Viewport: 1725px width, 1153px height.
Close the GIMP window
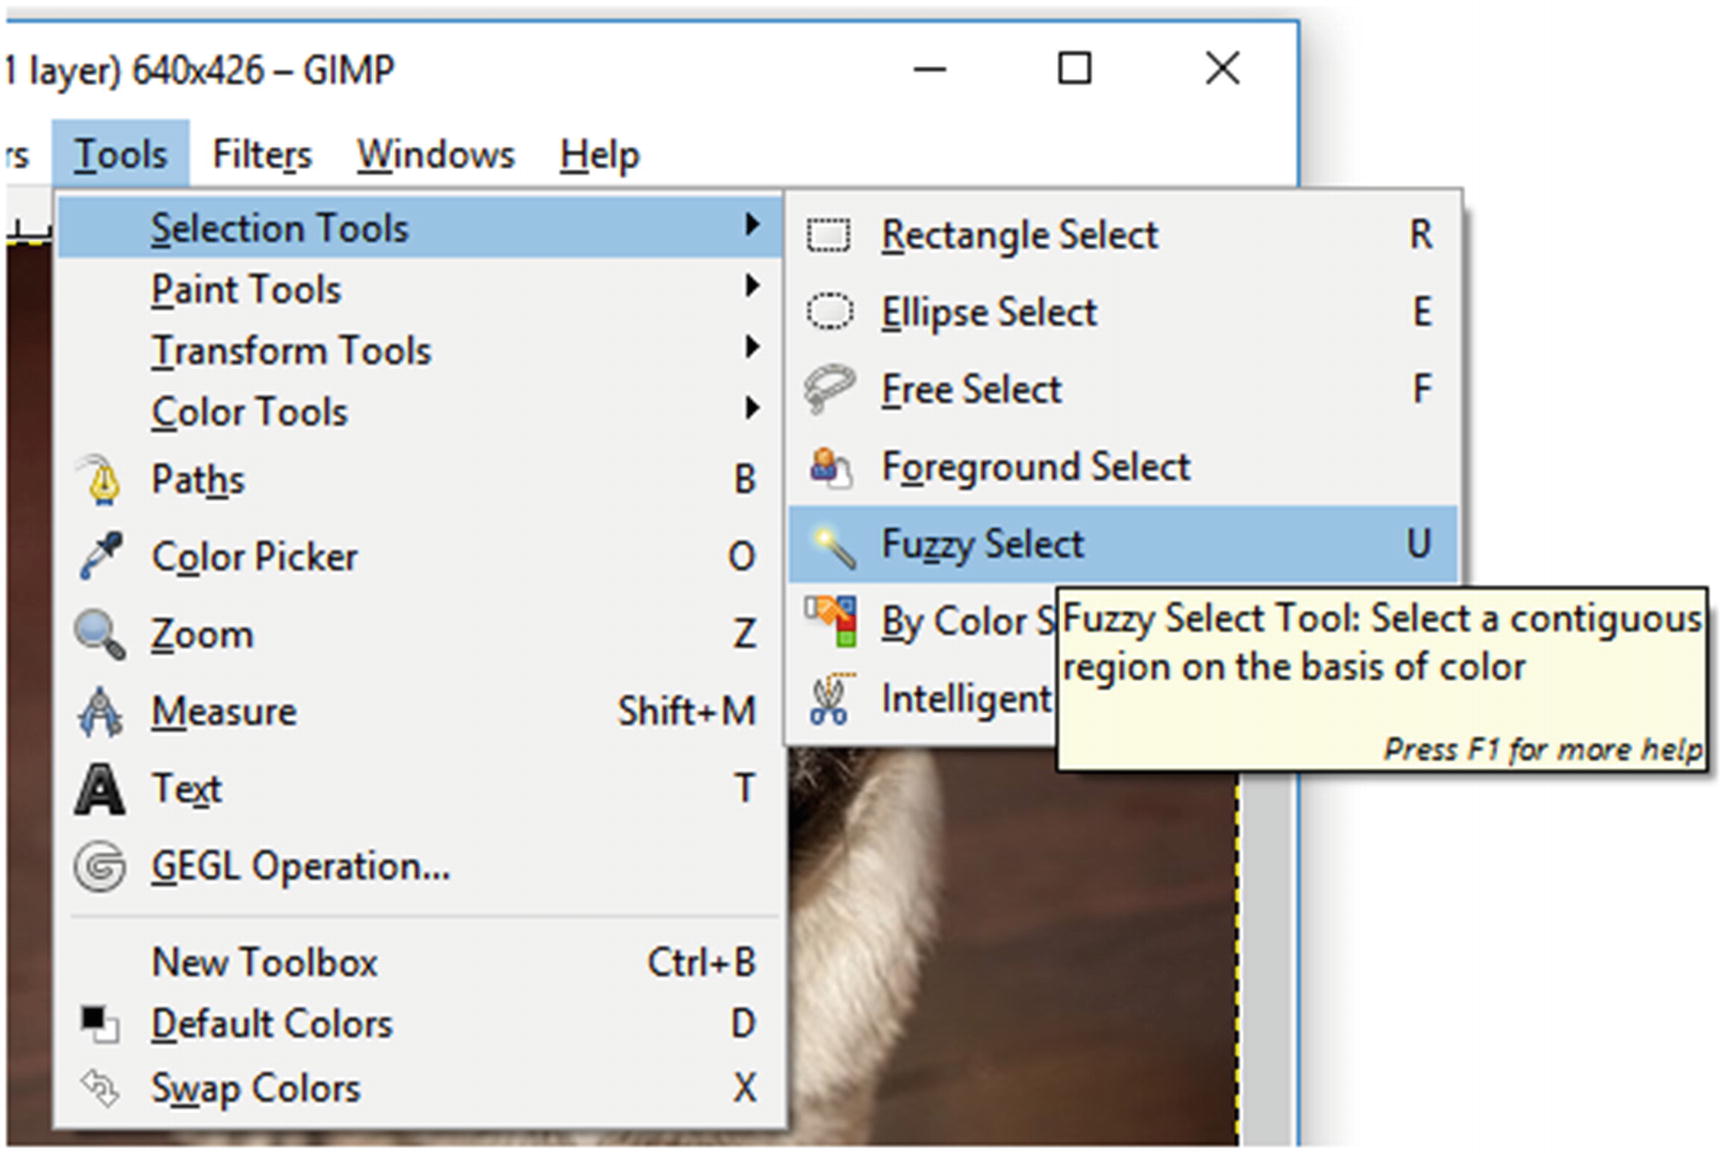tap(1222, 69)
